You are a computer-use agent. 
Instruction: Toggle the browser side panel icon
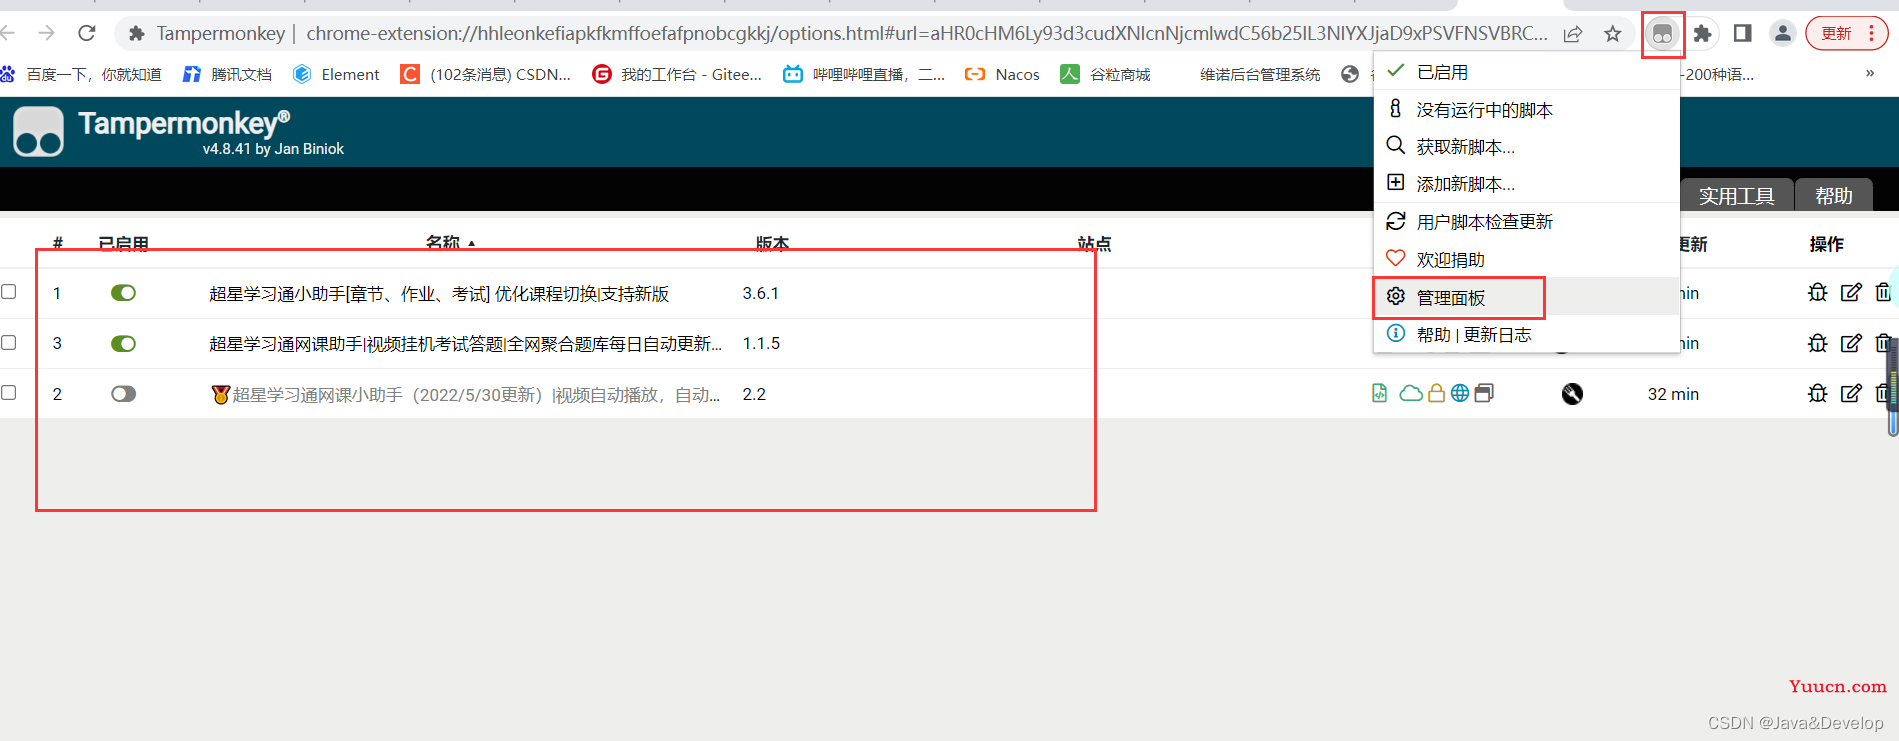tap(1742, 33)
